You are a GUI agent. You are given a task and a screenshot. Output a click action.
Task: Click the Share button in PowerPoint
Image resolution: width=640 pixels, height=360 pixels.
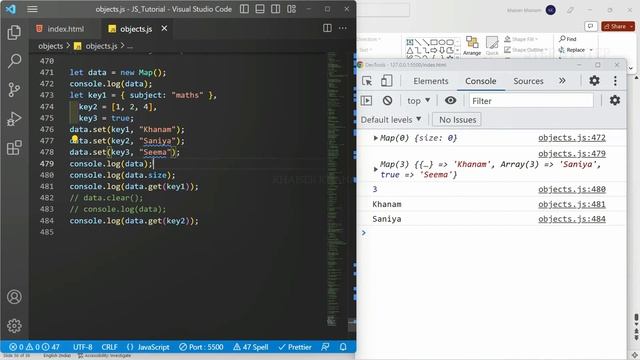pyautogui.click(x=618, y=26)
